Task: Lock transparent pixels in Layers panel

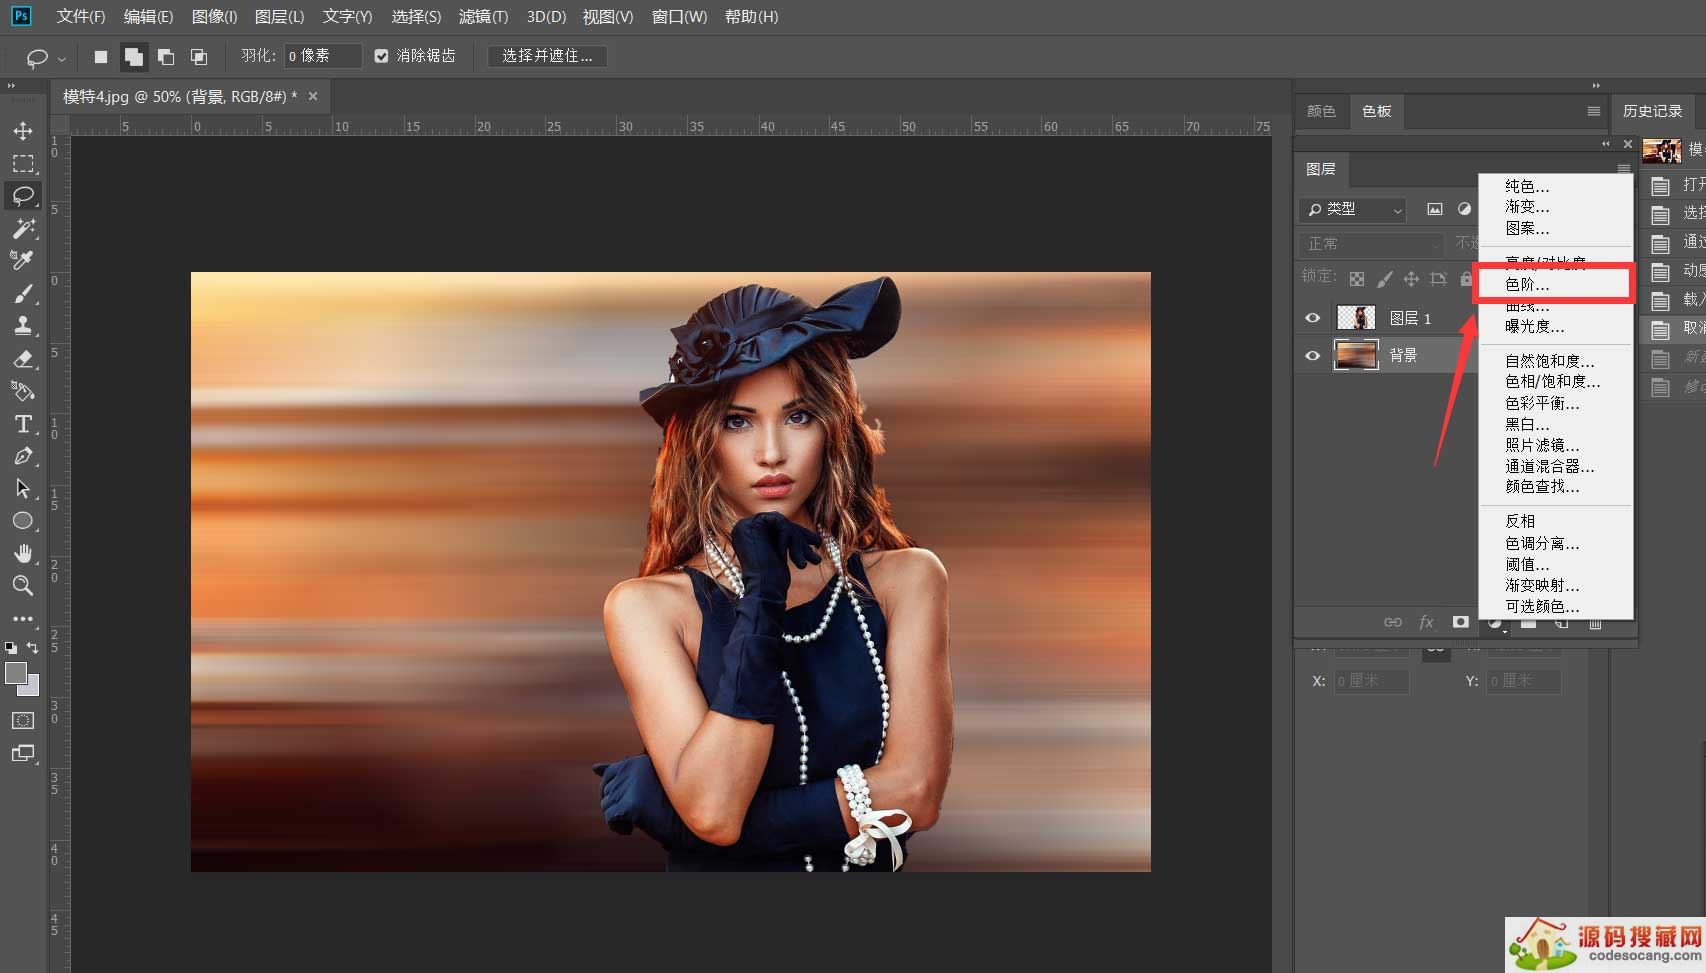Action: point(1357,279)
